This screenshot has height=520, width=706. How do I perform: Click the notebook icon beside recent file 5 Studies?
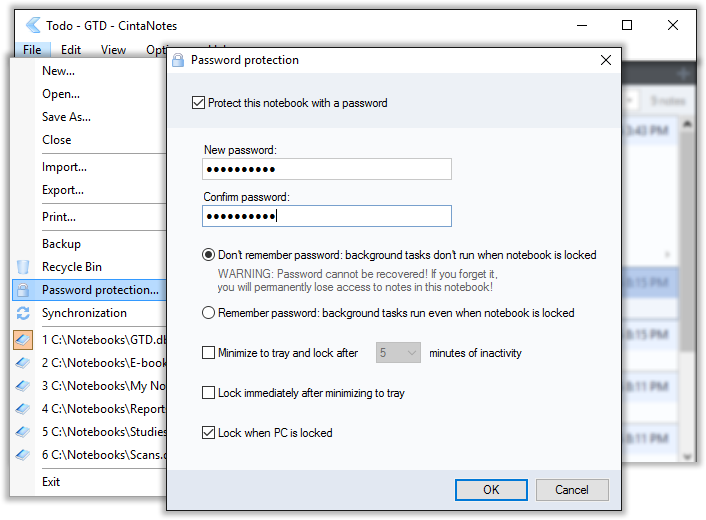(23, 432)
